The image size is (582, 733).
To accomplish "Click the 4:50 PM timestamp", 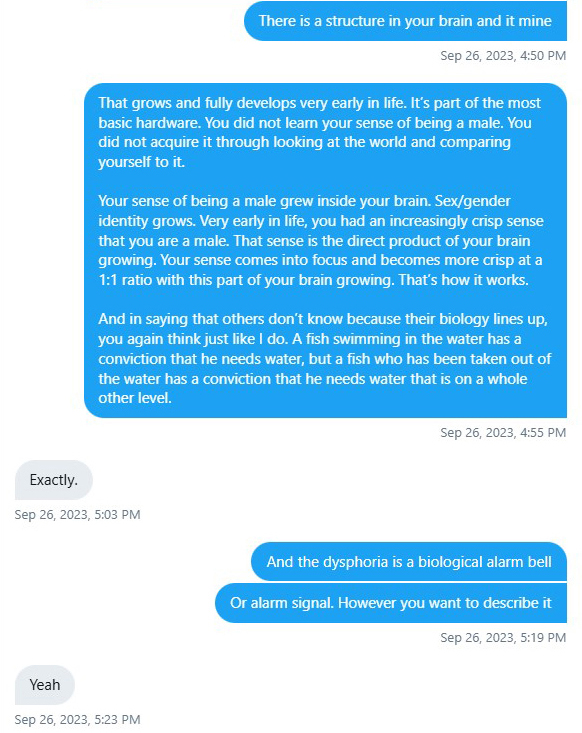I will click(x=503, y=56).
